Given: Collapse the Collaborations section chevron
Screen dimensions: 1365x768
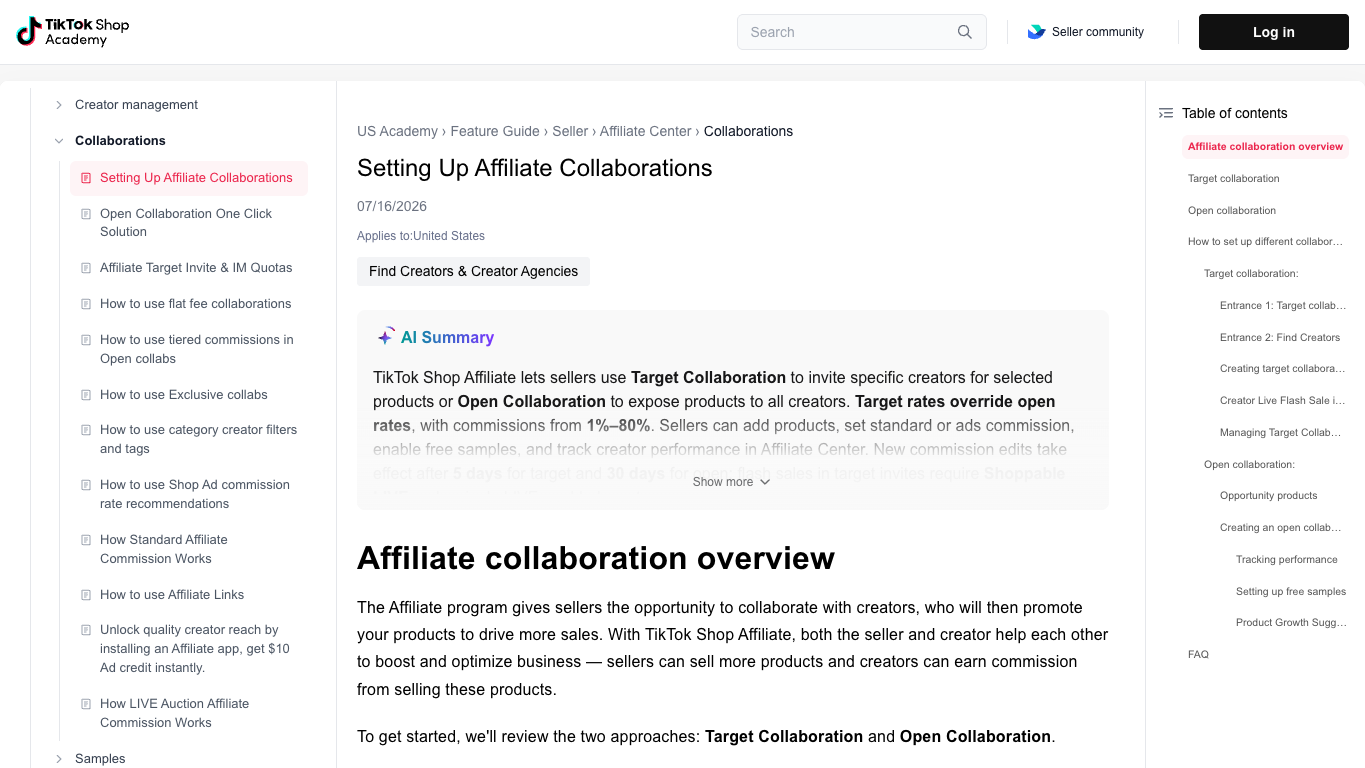Looking at the screenshot, I should [x=59, y=141].
